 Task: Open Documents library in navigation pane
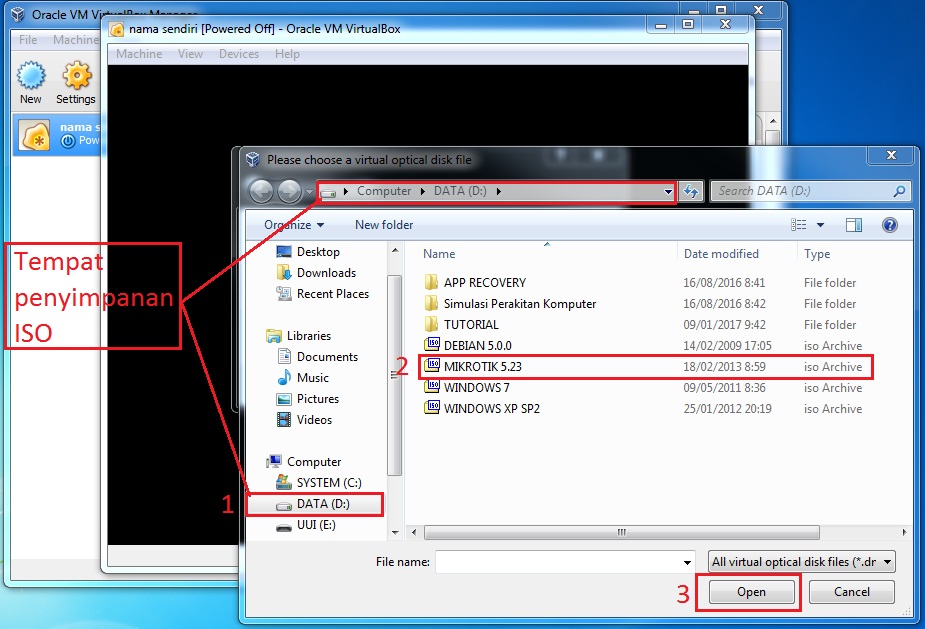point(327,357)
